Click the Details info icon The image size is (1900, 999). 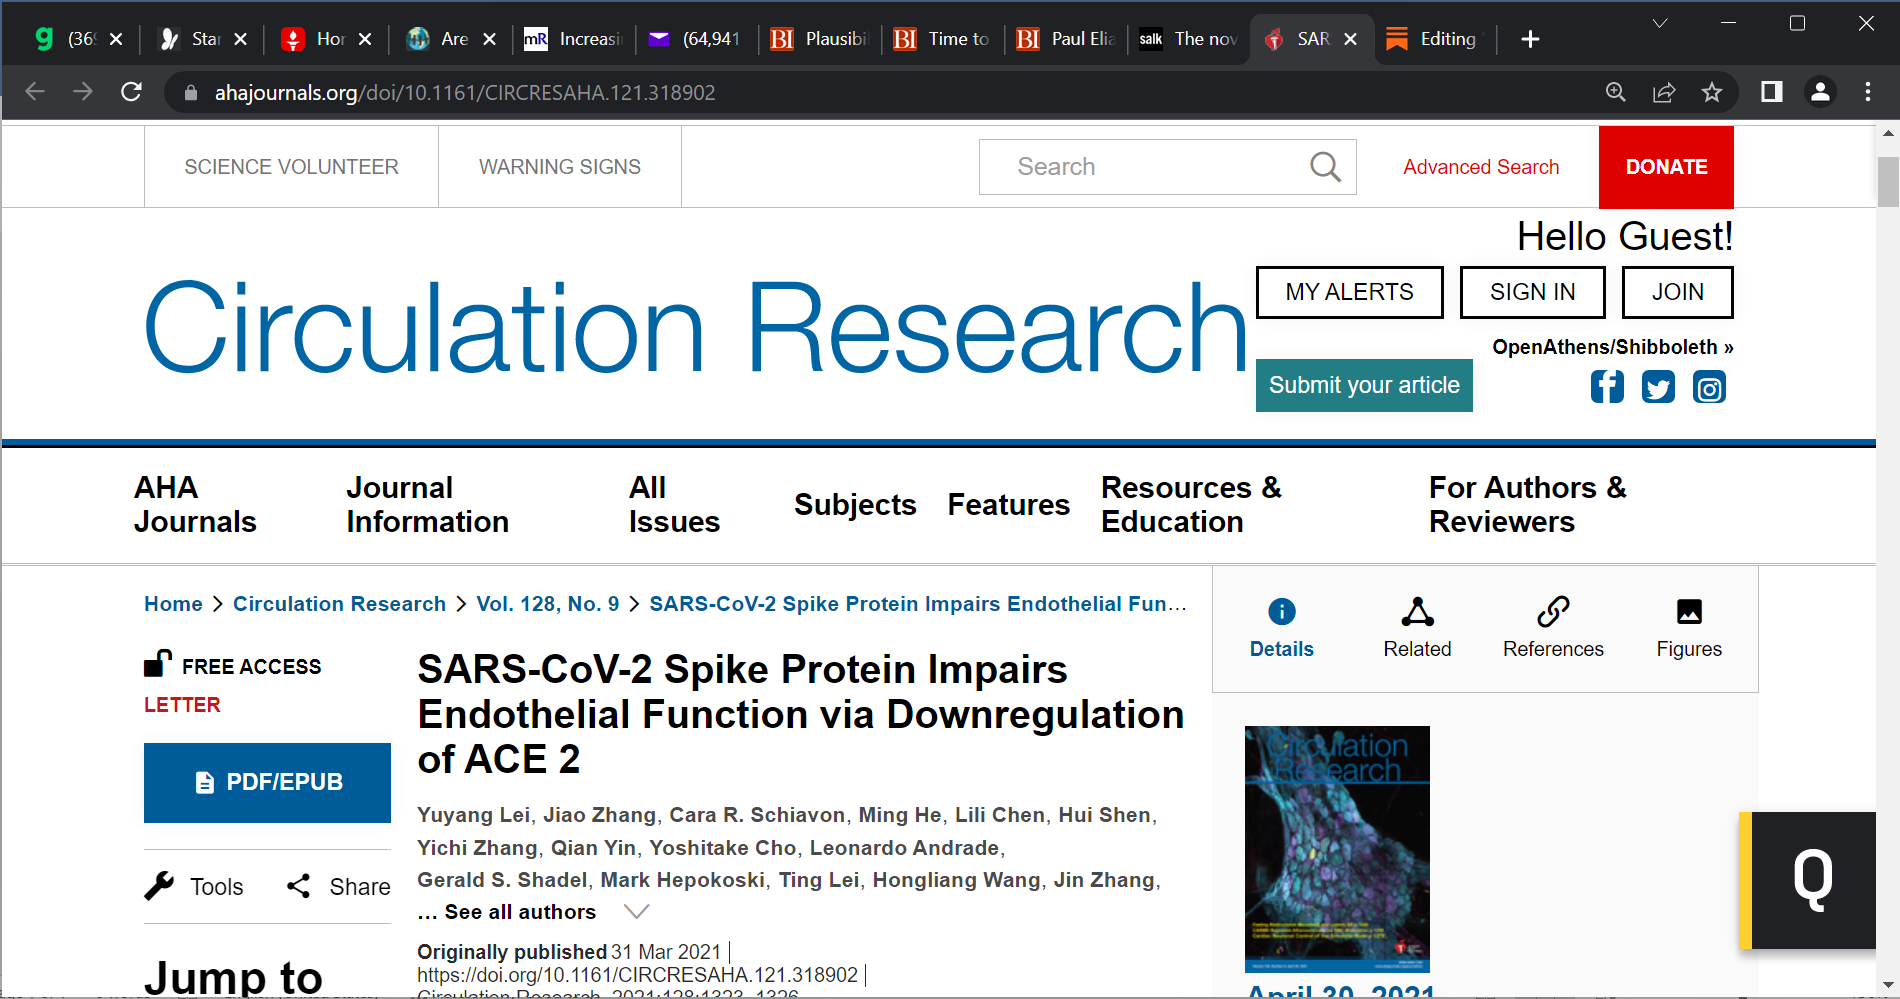(x=1282, y=611)
